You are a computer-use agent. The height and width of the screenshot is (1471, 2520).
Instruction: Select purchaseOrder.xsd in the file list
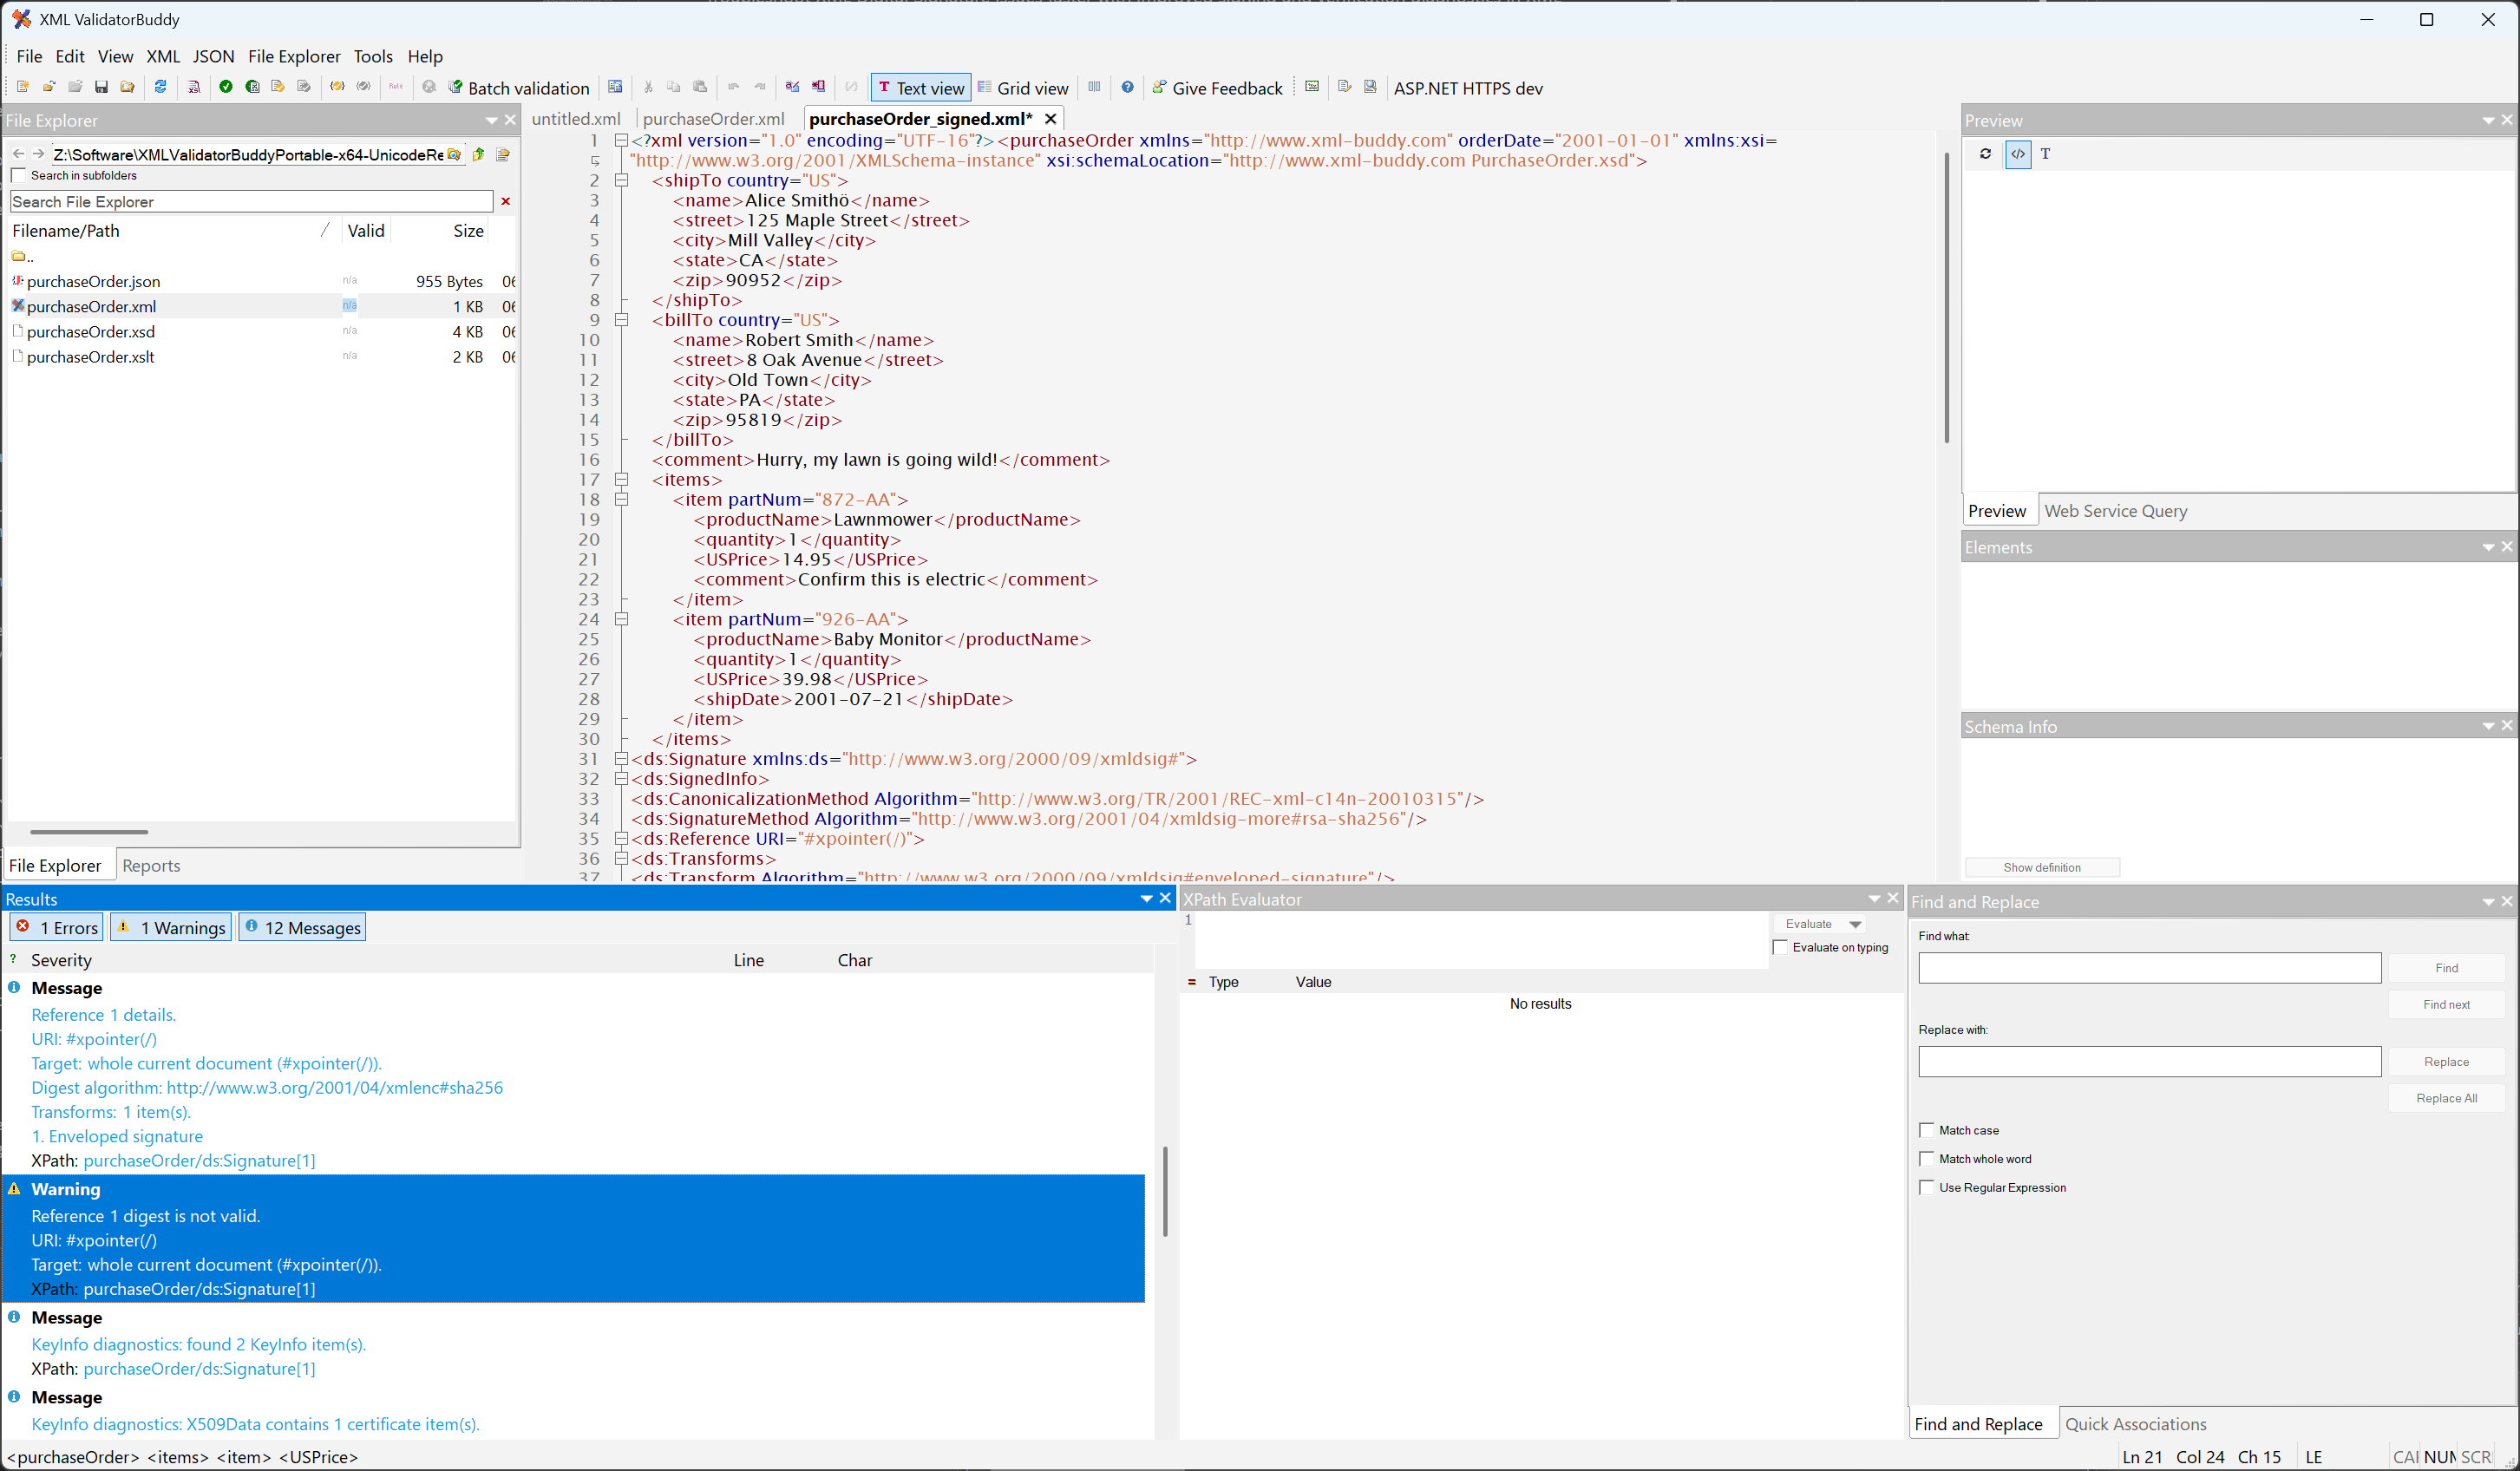[x=91, y=331]
